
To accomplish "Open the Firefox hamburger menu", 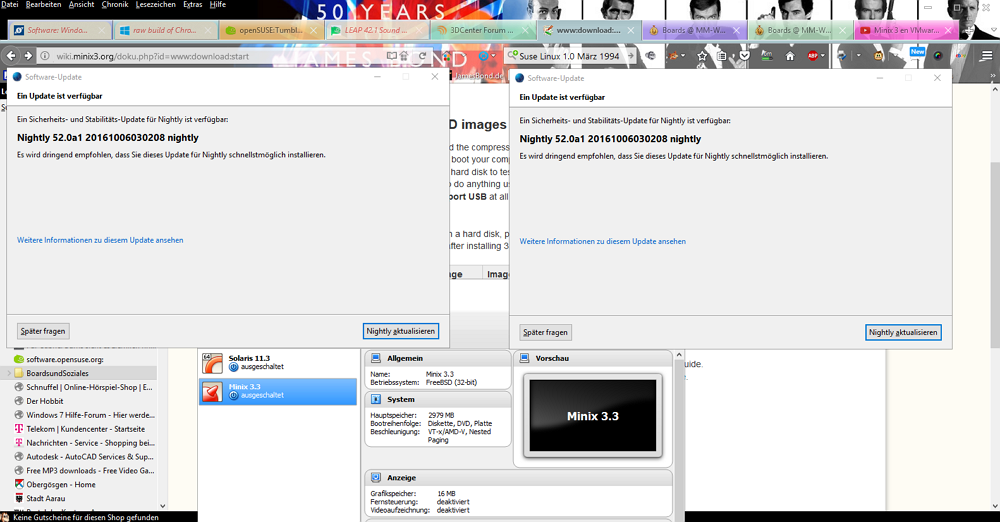I will [x=987, y=56].
